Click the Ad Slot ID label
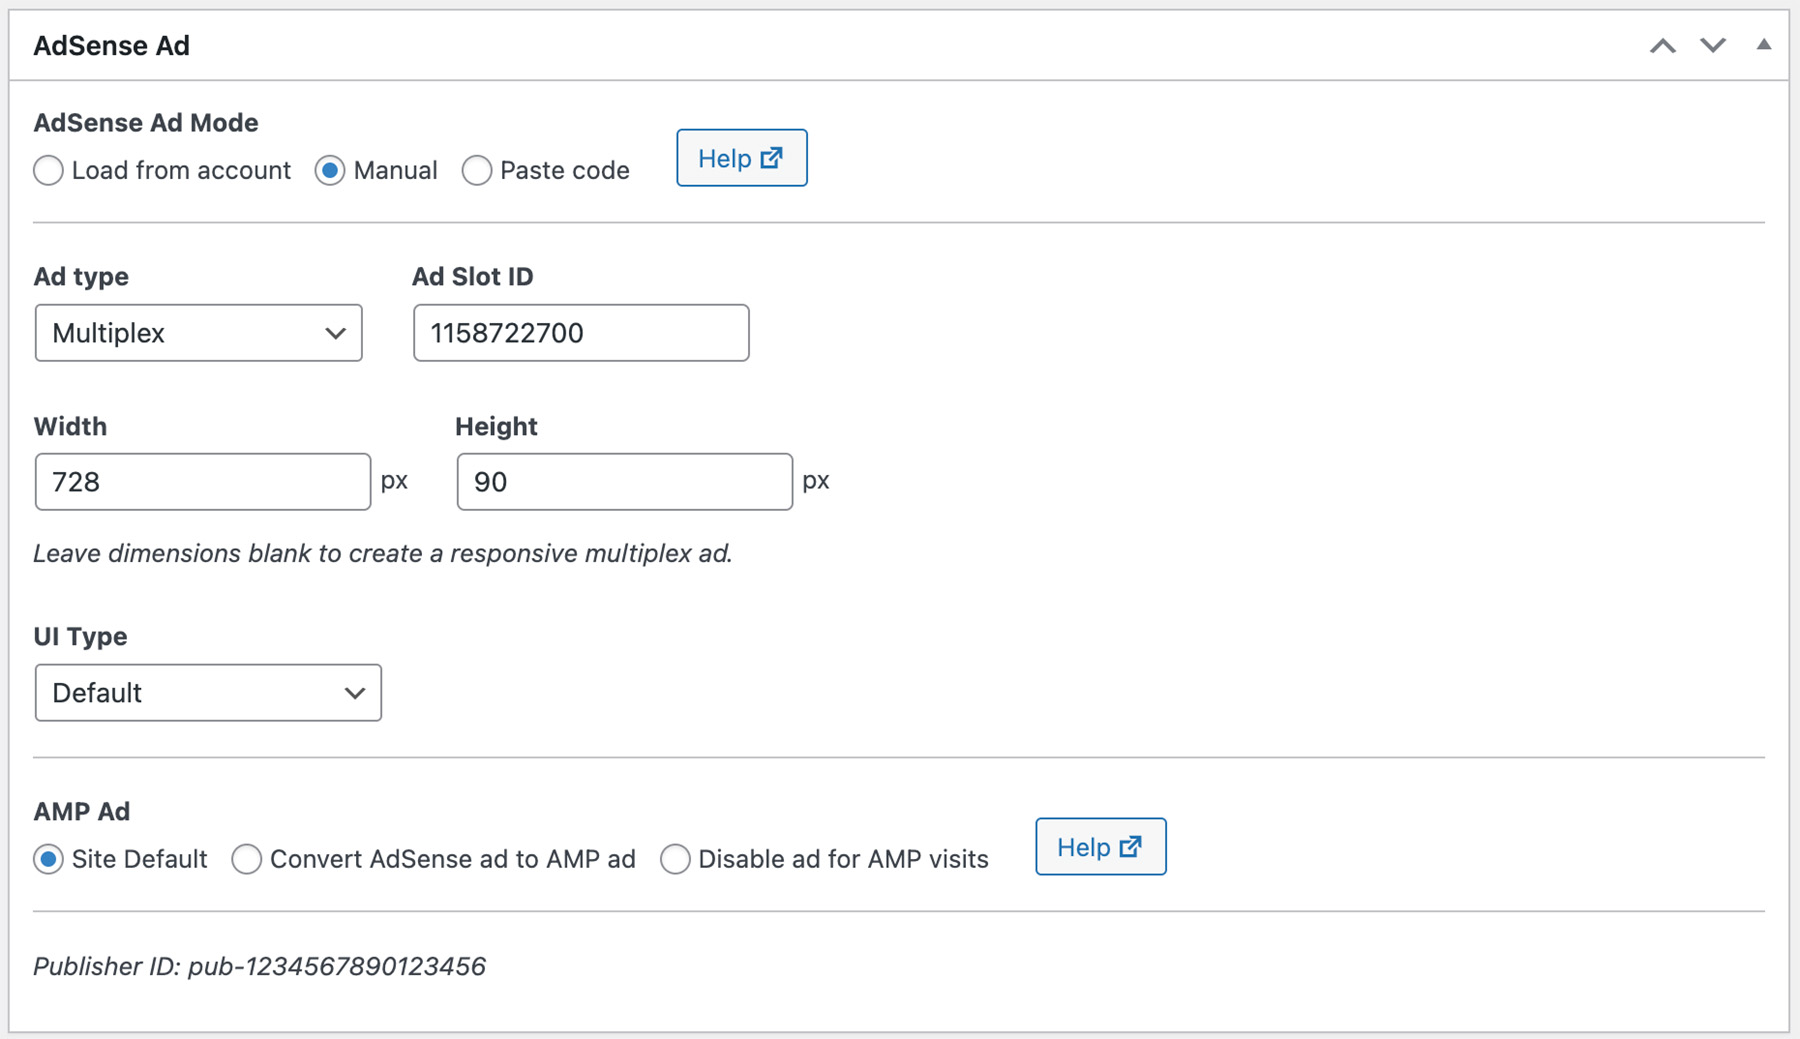The height and width of the screenshot is (1039, 1800). [473, 277]
